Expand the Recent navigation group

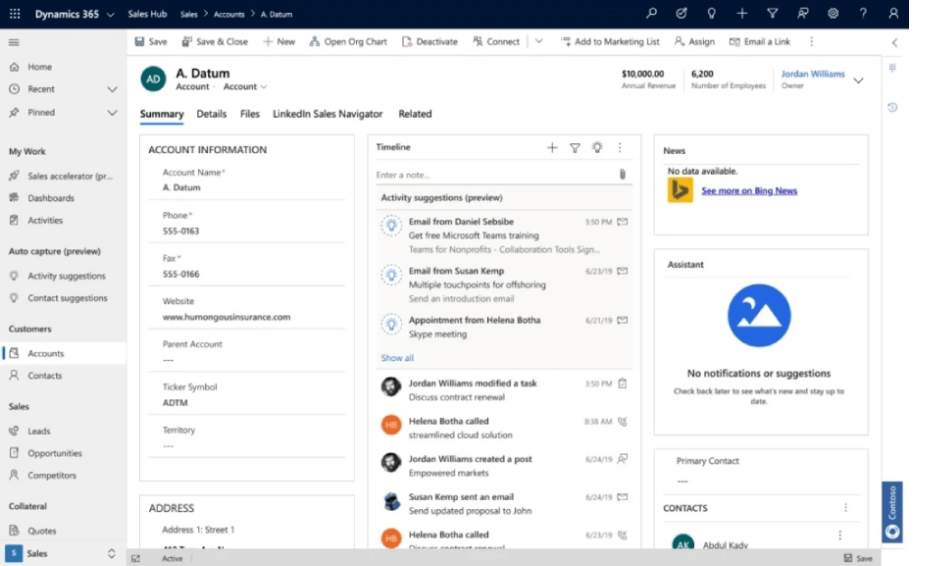pos(112,89)
